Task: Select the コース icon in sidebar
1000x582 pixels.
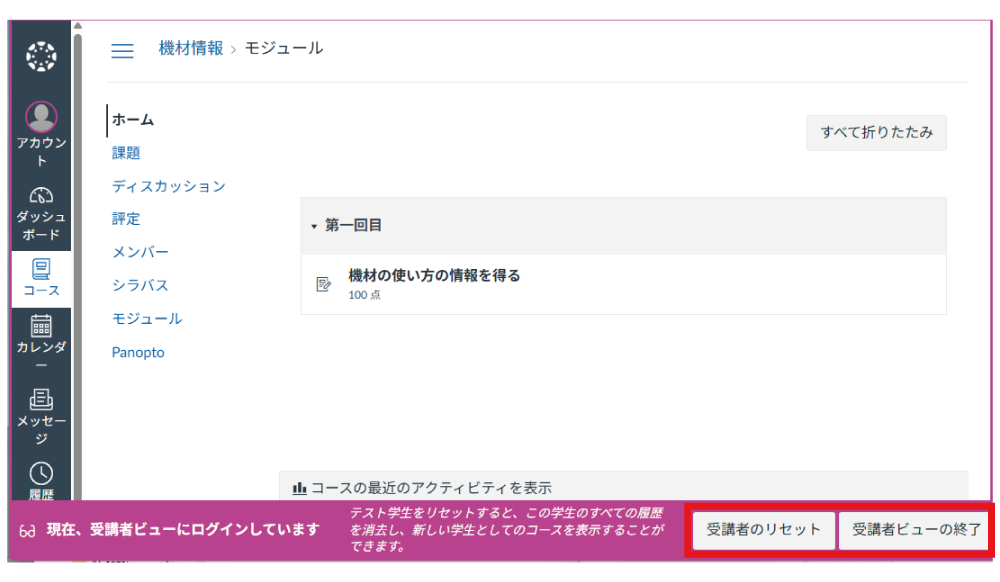Action: point(41,269)
